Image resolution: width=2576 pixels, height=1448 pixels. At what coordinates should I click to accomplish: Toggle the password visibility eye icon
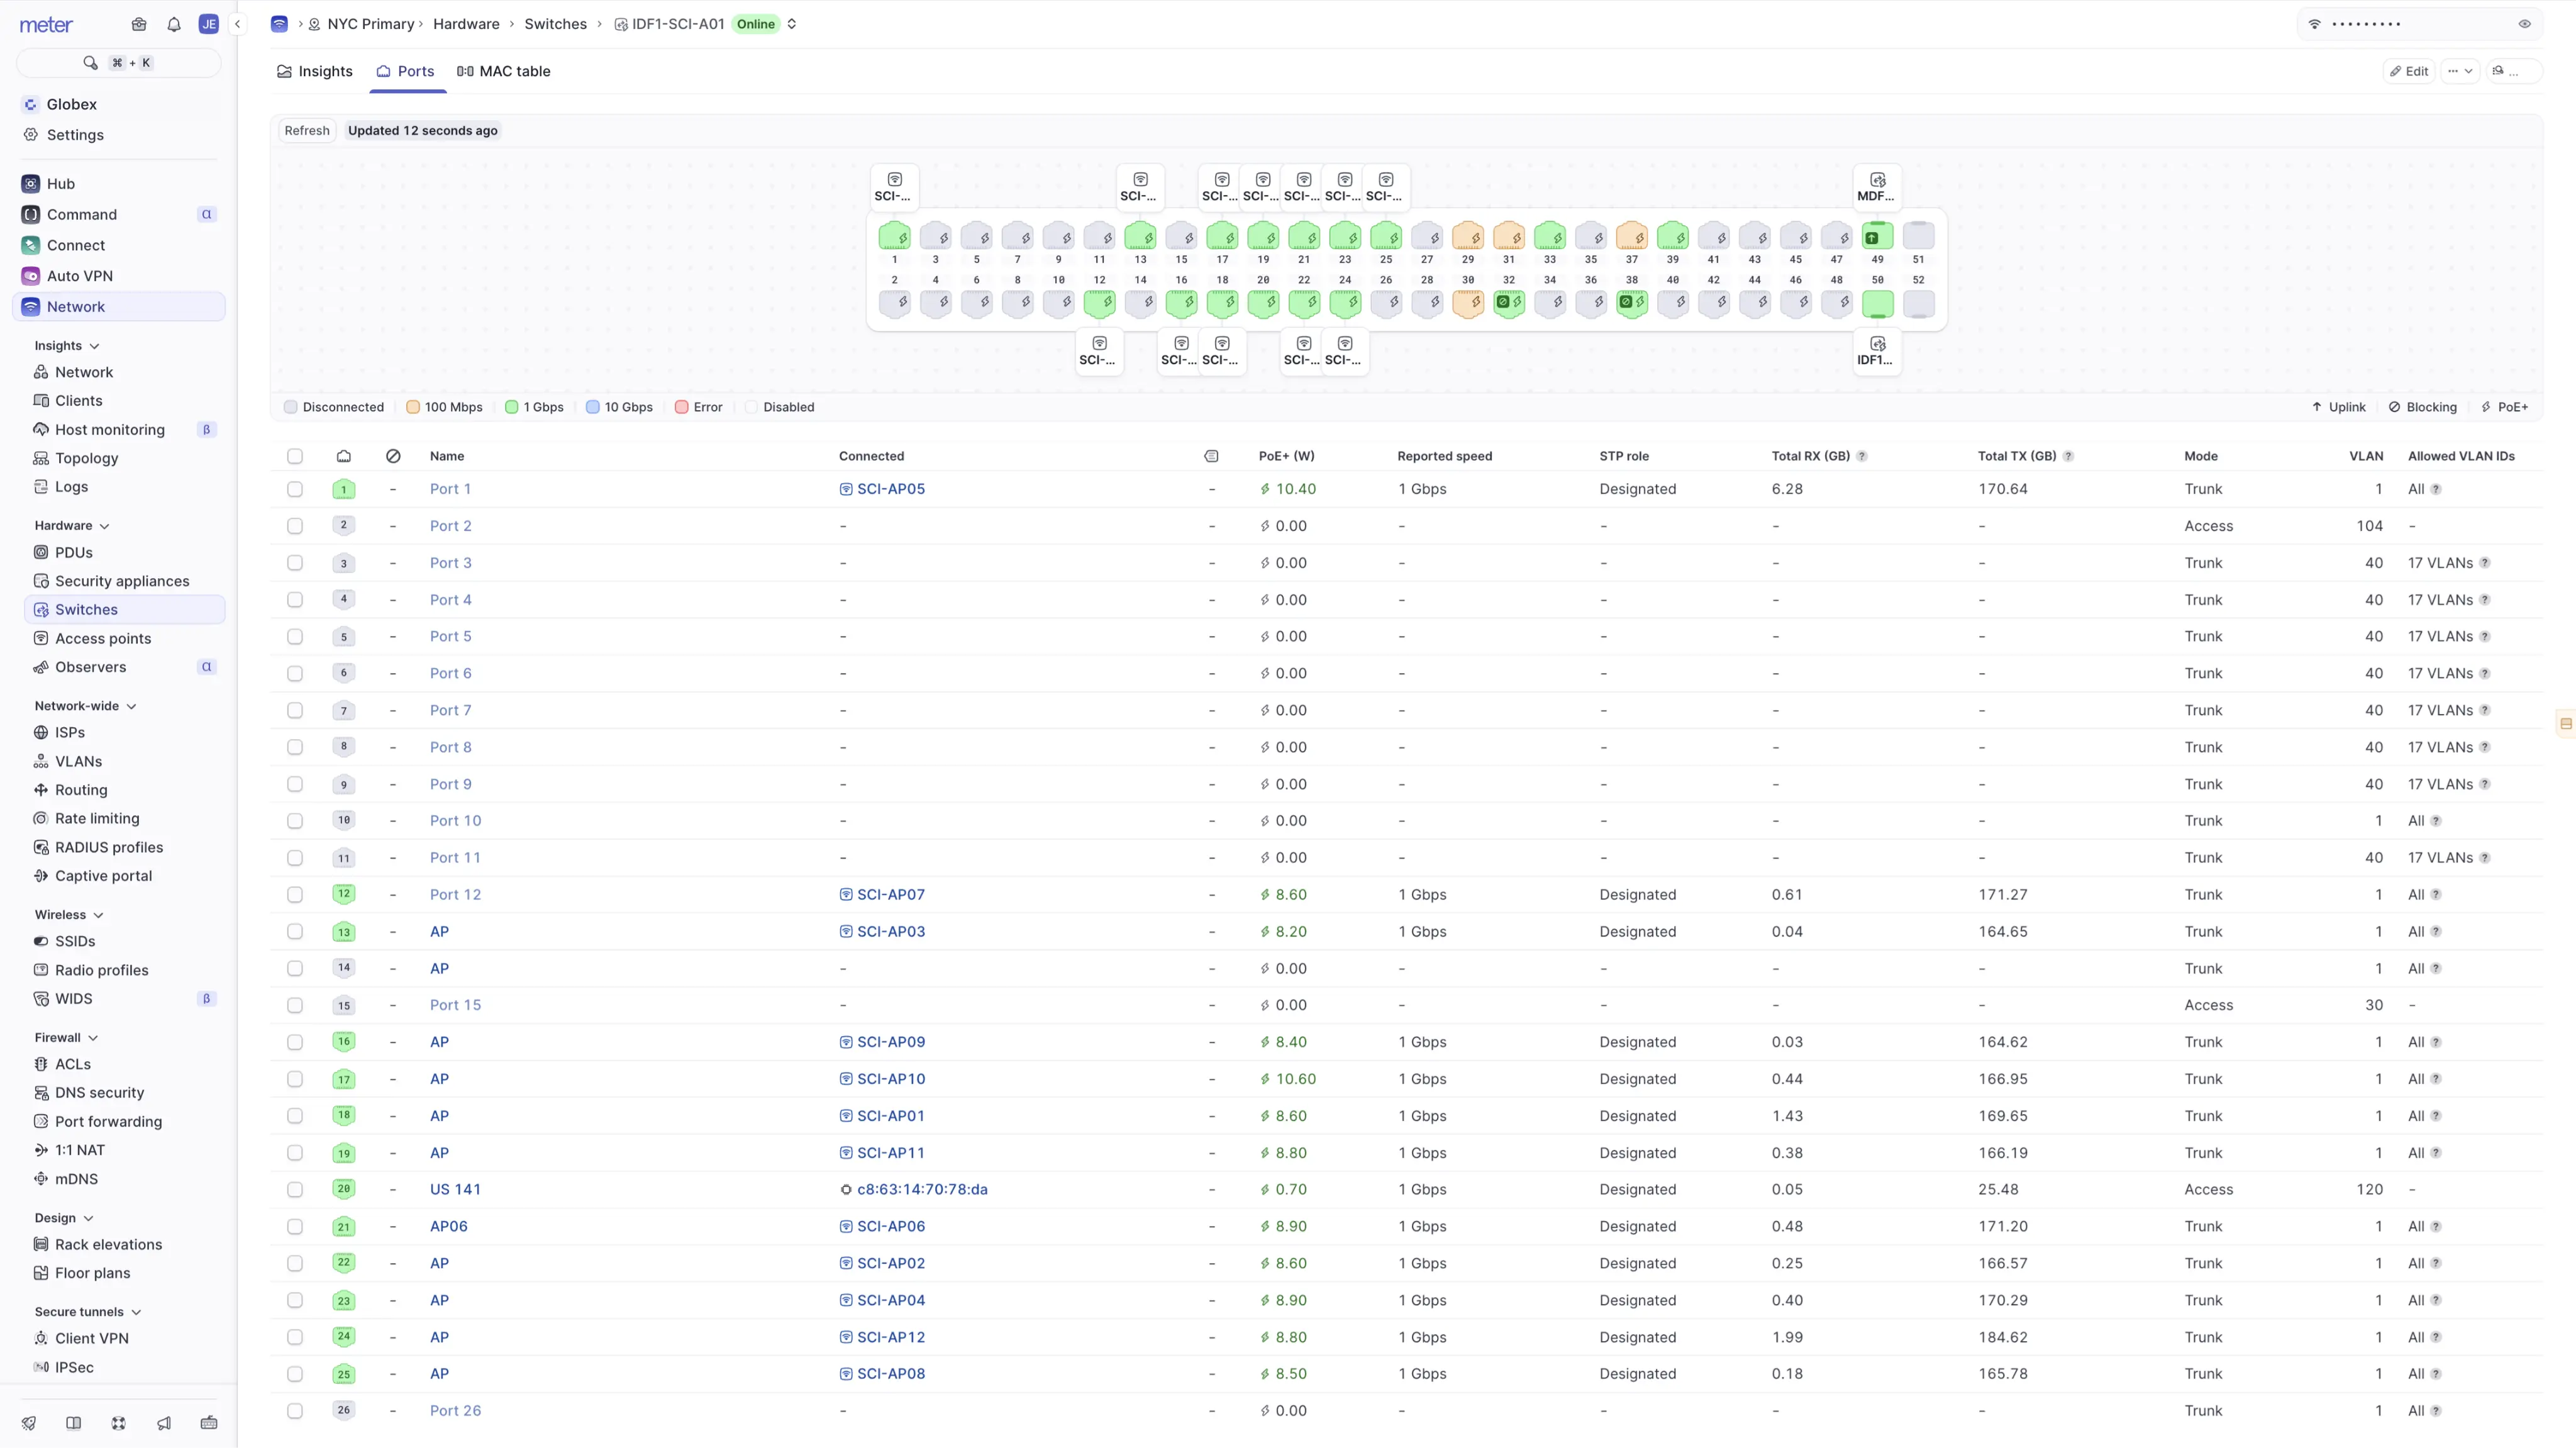click(2525, 24)
